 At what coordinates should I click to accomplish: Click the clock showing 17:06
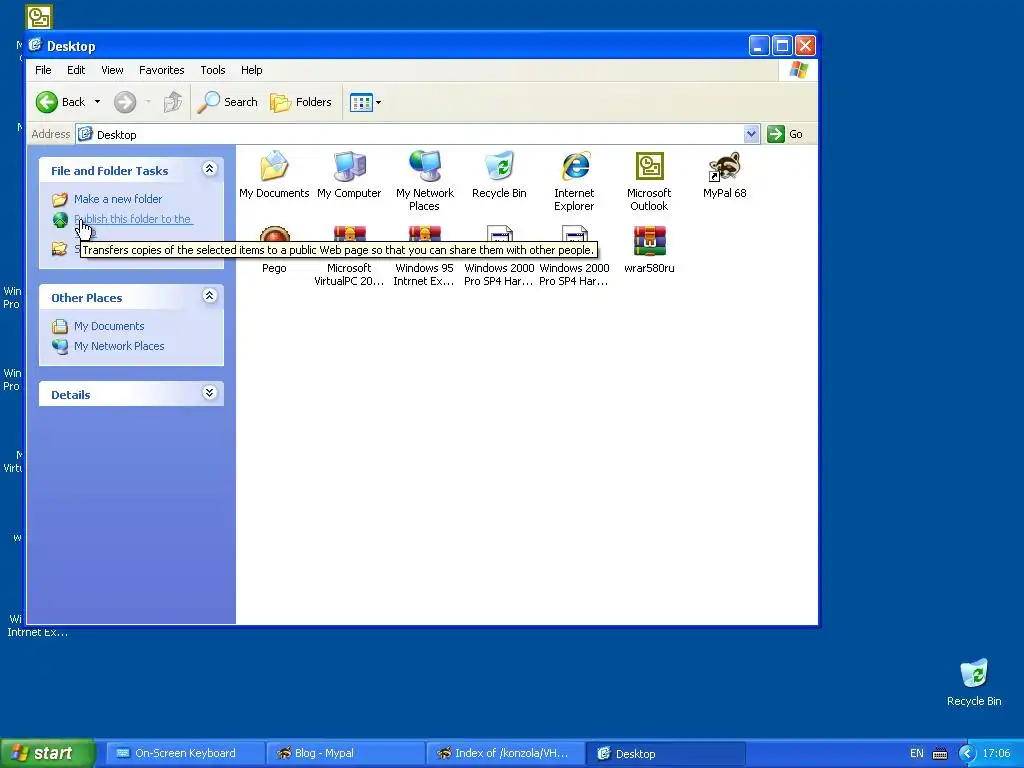point(997,754)
